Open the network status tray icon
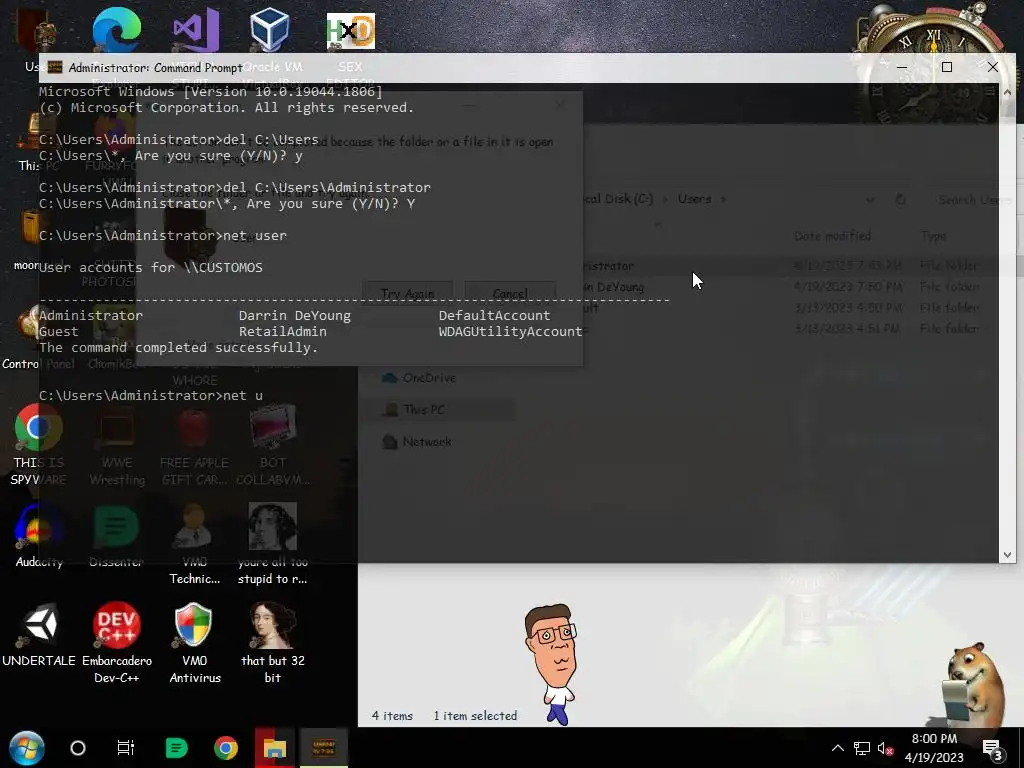 click(x=862, y=748)
